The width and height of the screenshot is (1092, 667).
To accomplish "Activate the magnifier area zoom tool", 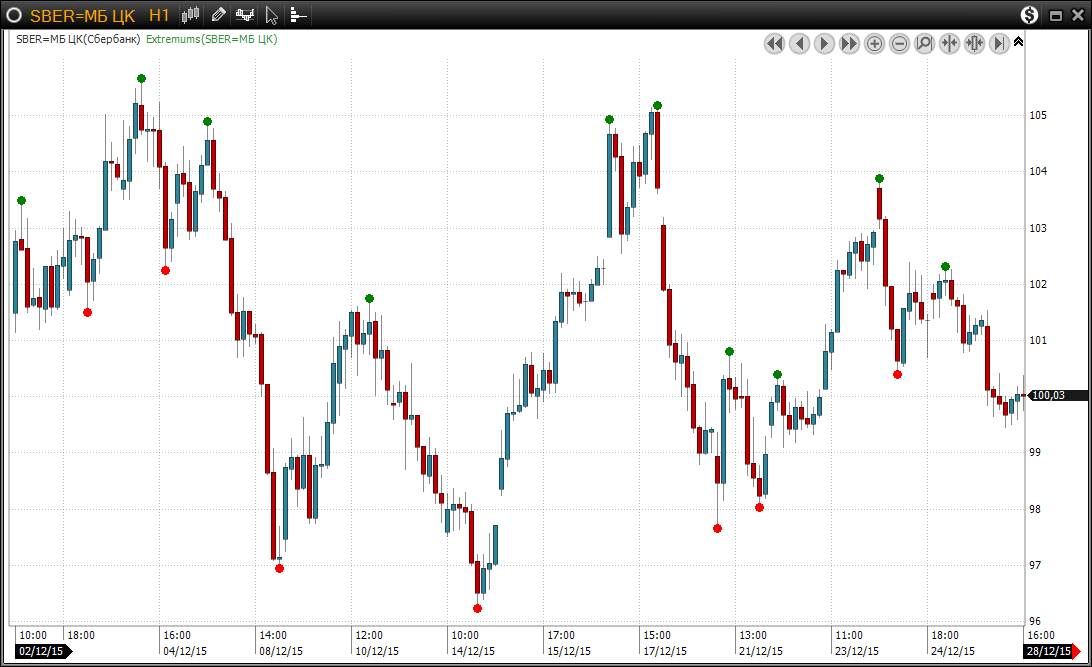I will coord(924,43).
